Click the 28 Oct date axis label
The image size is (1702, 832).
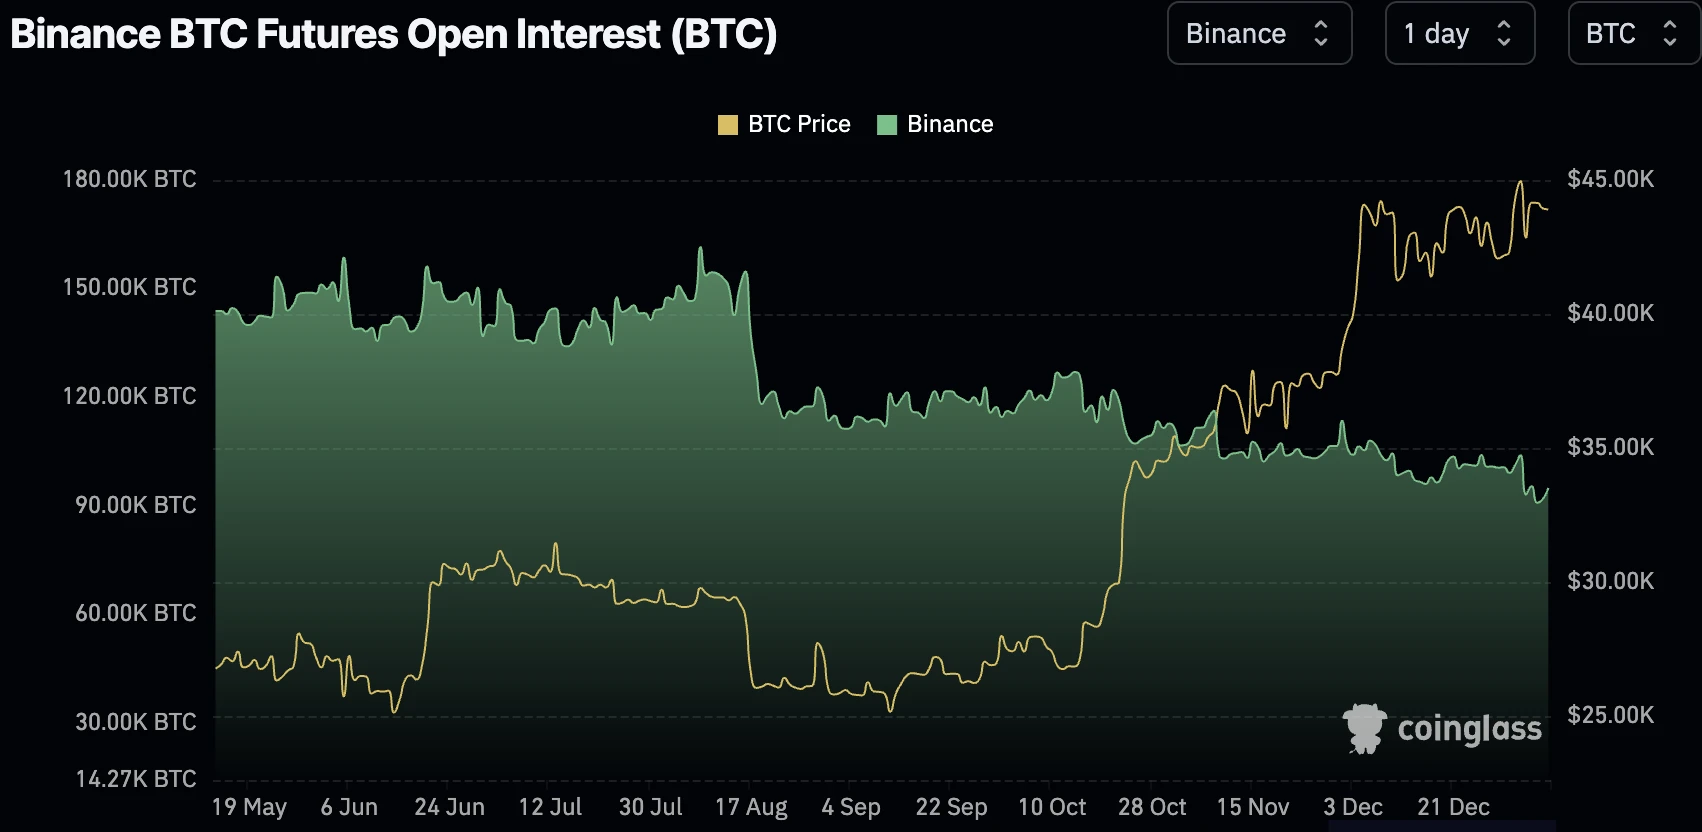coord(1152,807)
